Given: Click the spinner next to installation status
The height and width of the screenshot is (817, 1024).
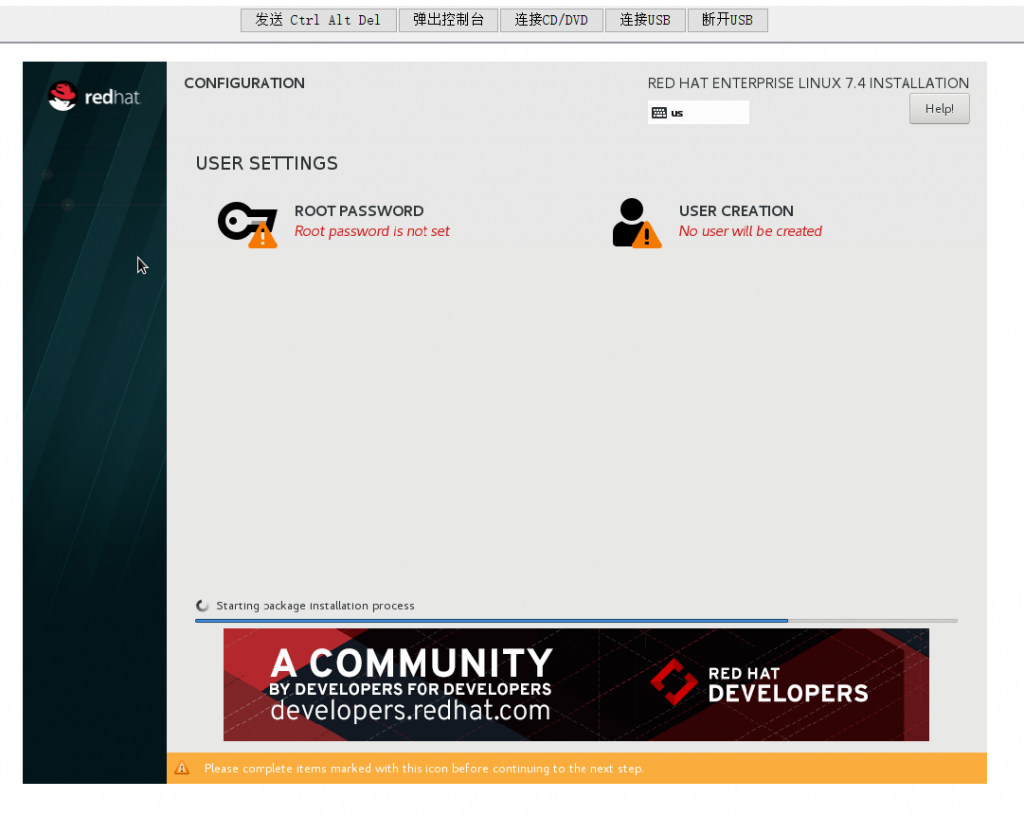Looking at the screenshot, I should click(202, 605).
